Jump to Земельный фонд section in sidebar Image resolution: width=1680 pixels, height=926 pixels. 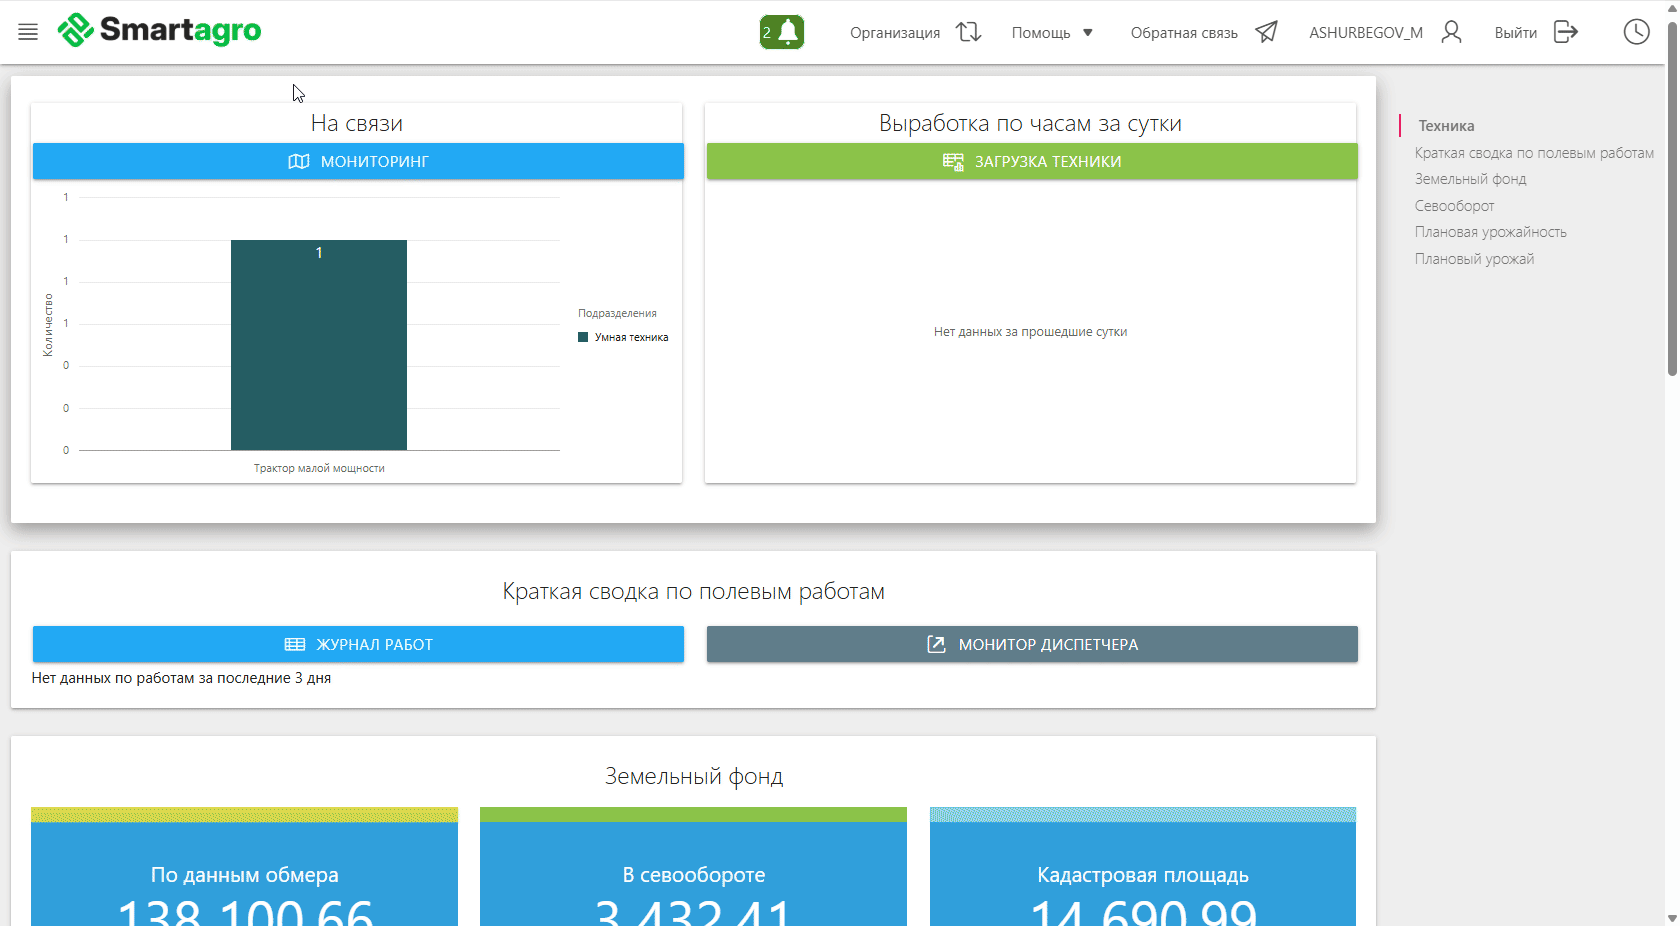point(1470,179)
